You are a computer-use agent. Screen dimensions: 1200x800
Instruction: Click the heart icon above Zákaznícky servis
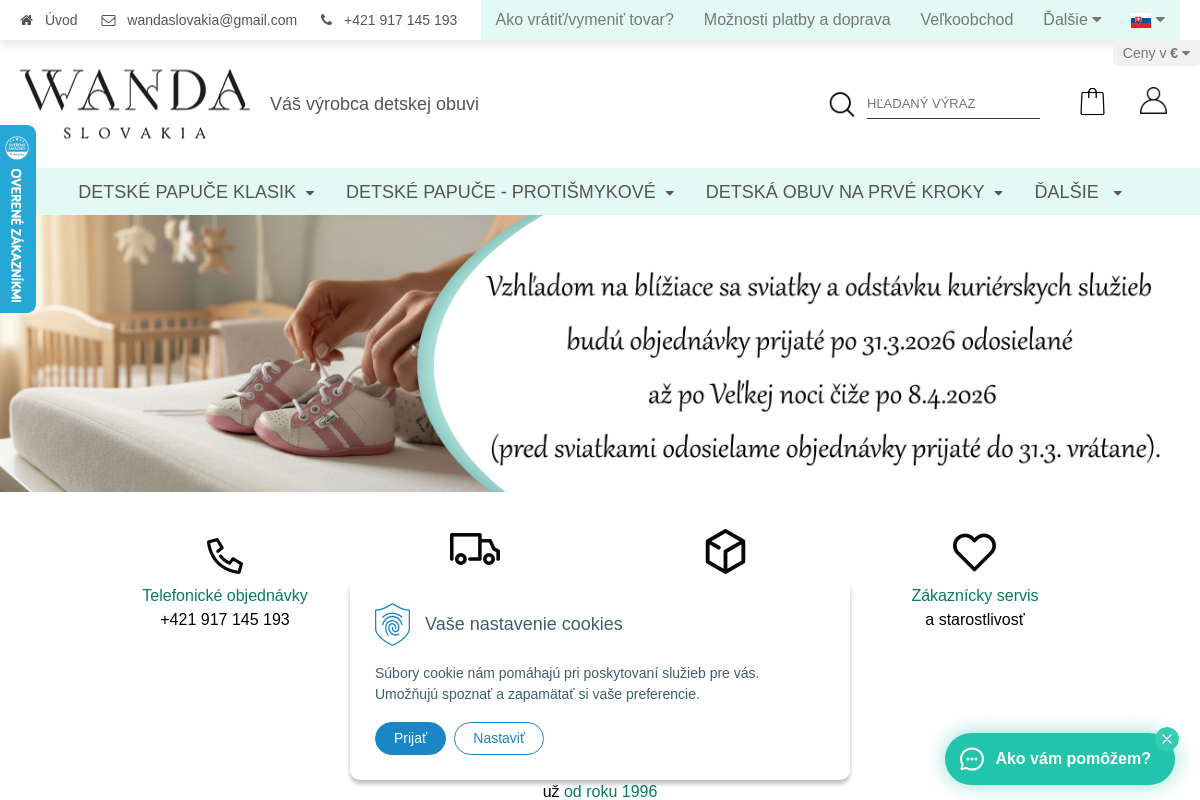pos(974,552)
